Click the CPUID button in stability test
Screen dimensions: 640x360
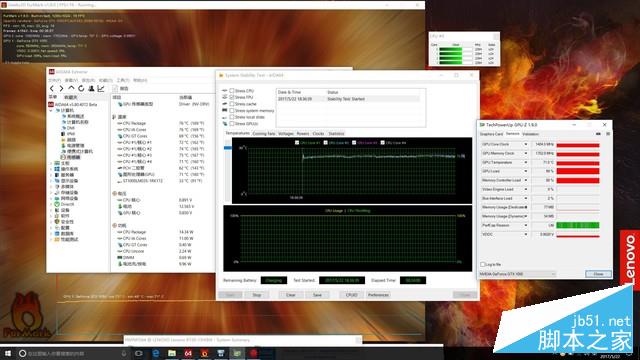pos(351,295)
